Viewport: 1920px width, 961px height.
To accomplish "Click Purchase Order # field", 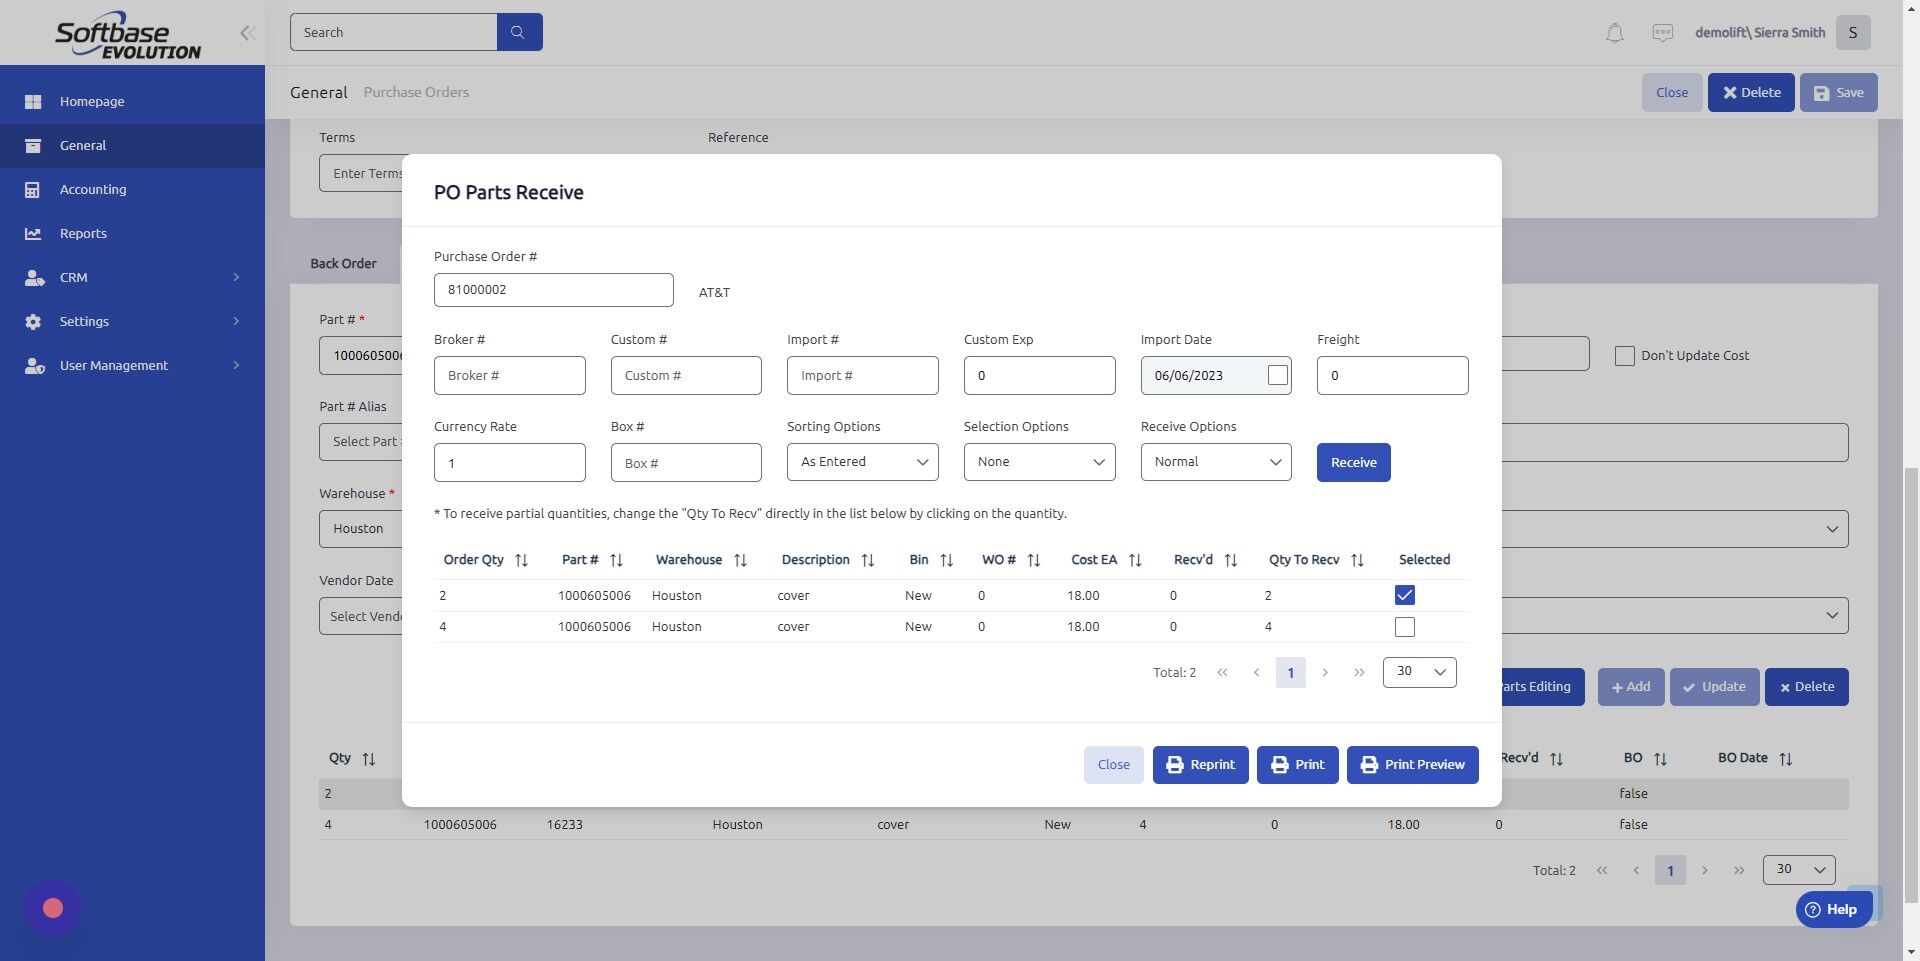I will click(x=553, y=290).
